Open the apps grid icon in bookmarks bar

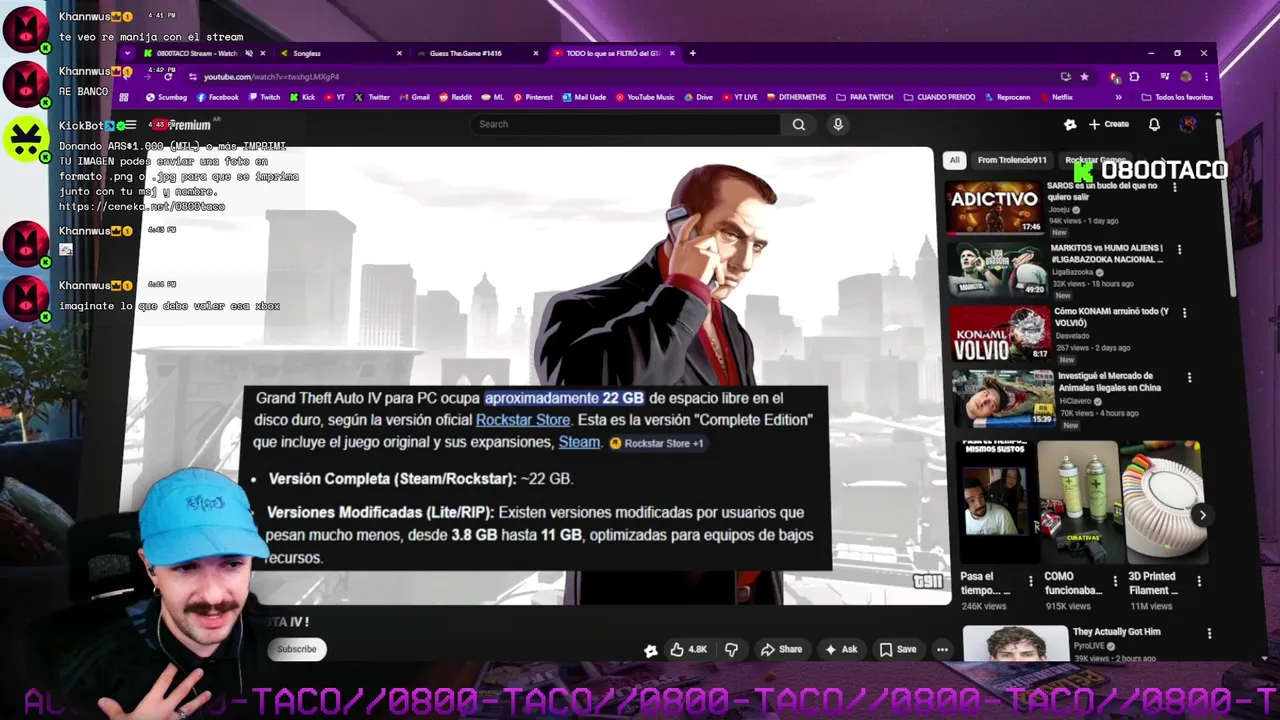pyautogui.click(x=124, y=97)
